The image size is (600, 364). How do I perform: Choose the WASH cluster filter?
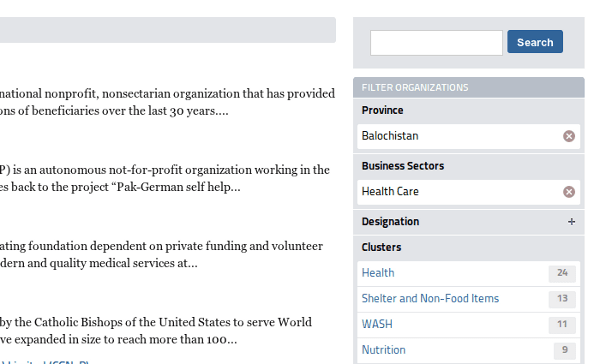(377, 324)
